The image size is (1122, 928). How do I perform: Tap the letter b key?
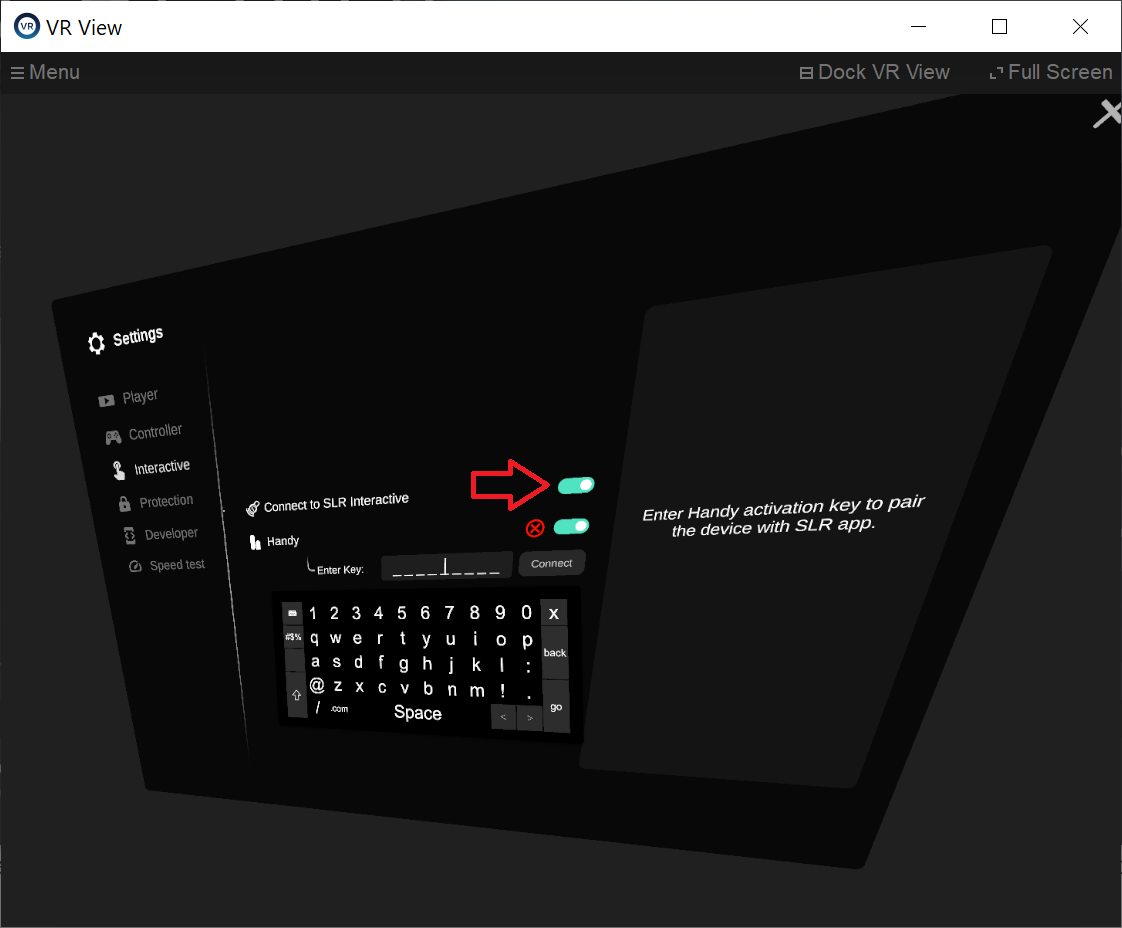point(428,688)
